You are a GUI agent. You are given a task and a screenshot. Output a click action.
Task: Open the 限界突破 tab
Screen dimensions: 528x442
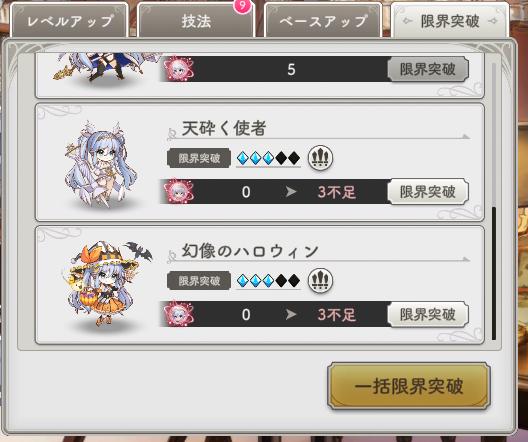click(x=450, y=21)
